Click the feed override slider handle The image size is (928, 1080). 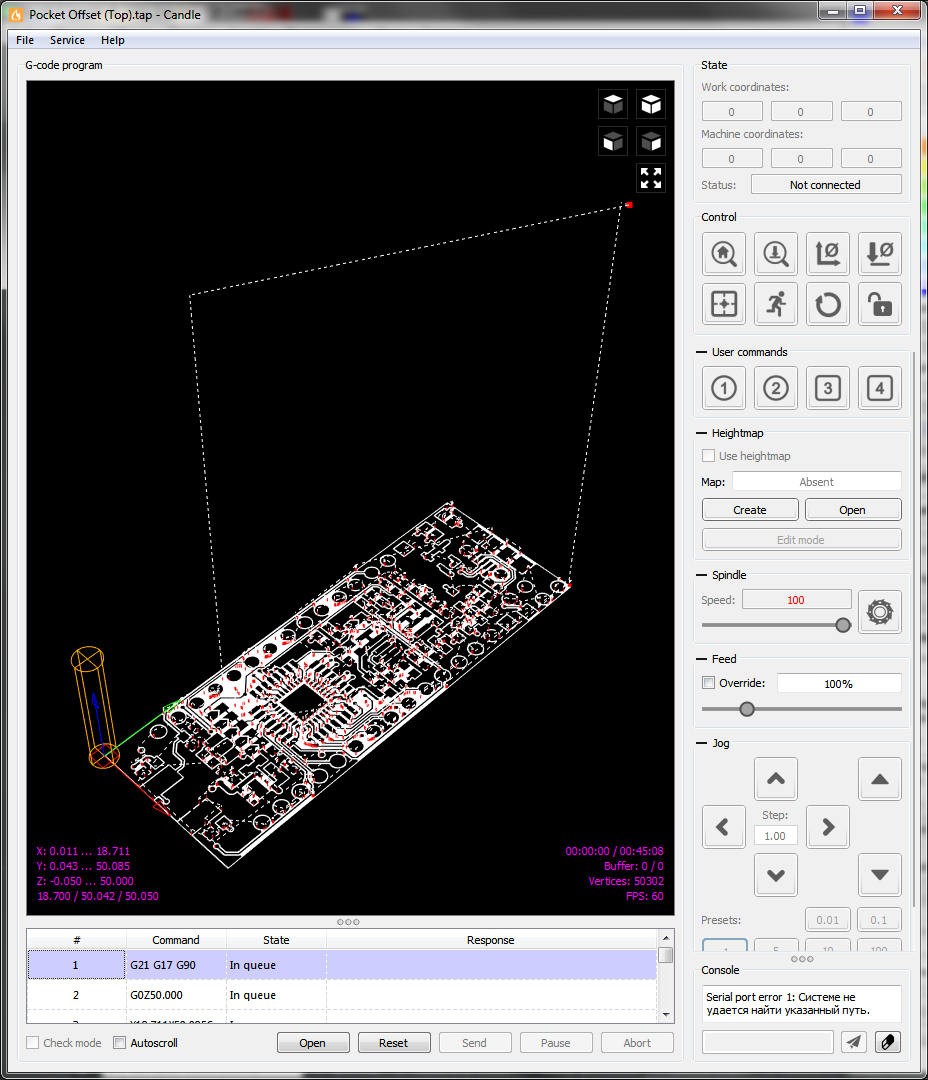click(747, 709)
